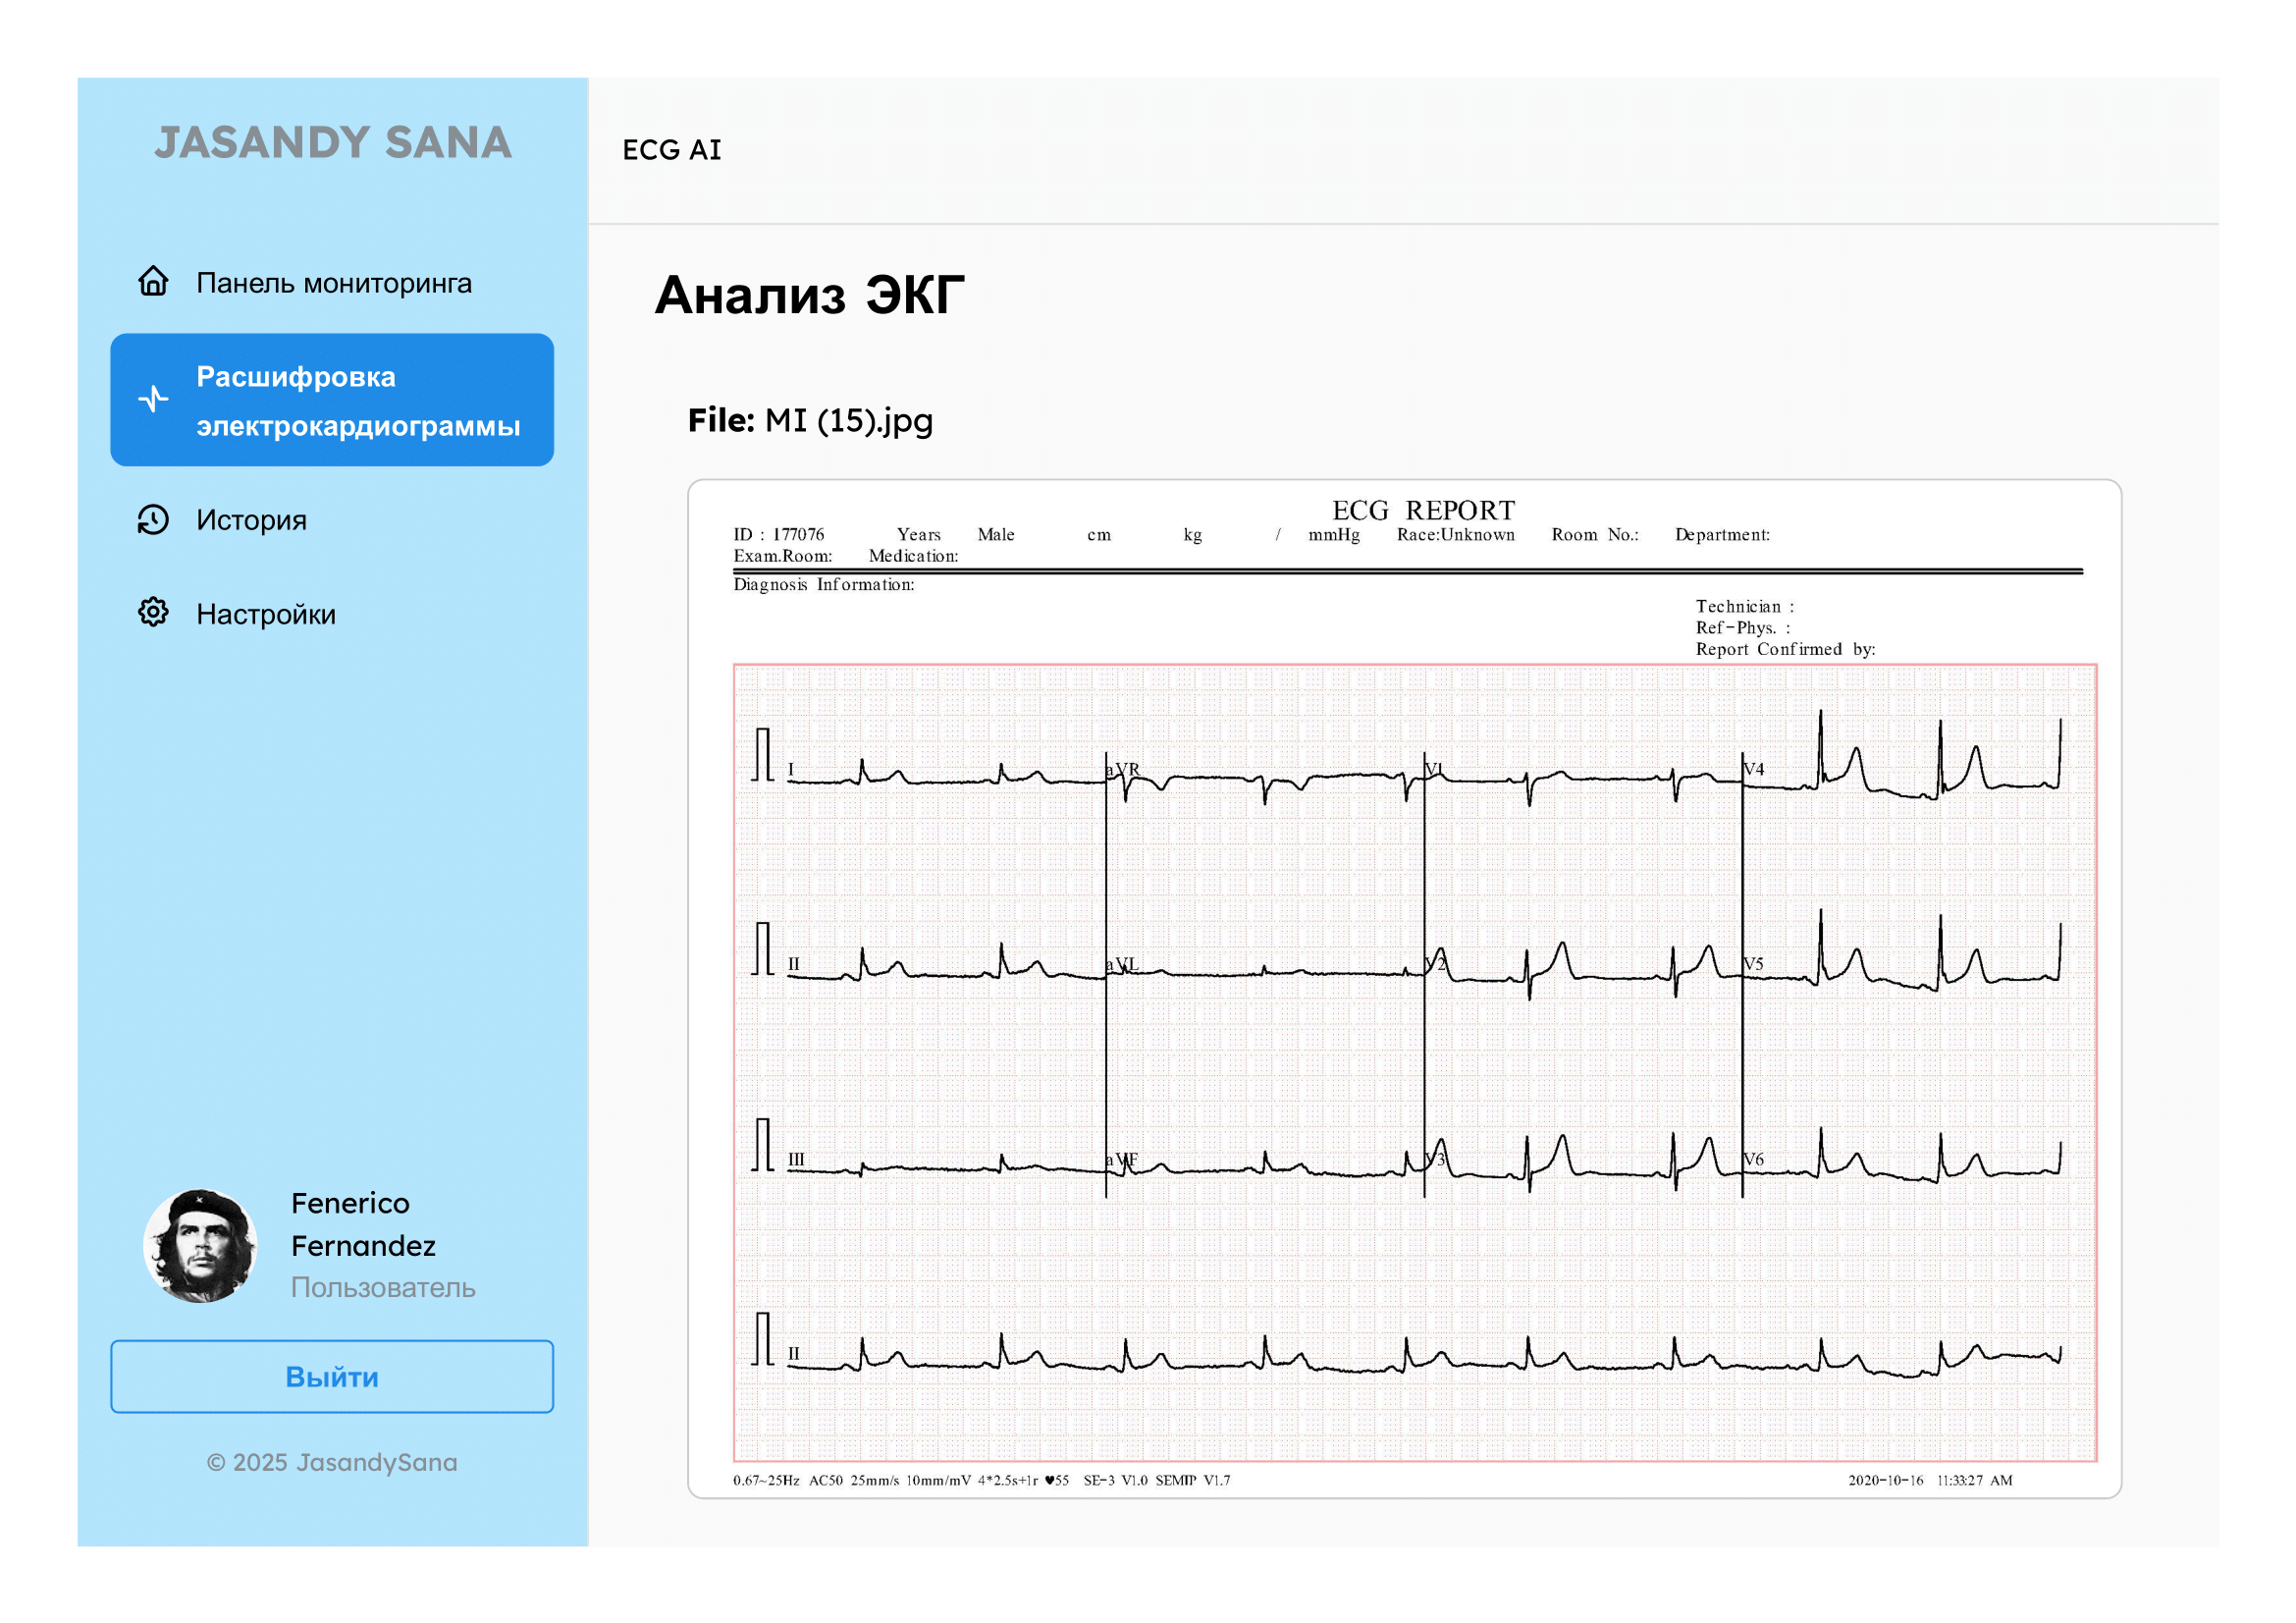Click the © 2025 JasandySana footer text

(x=332, y=1463)
